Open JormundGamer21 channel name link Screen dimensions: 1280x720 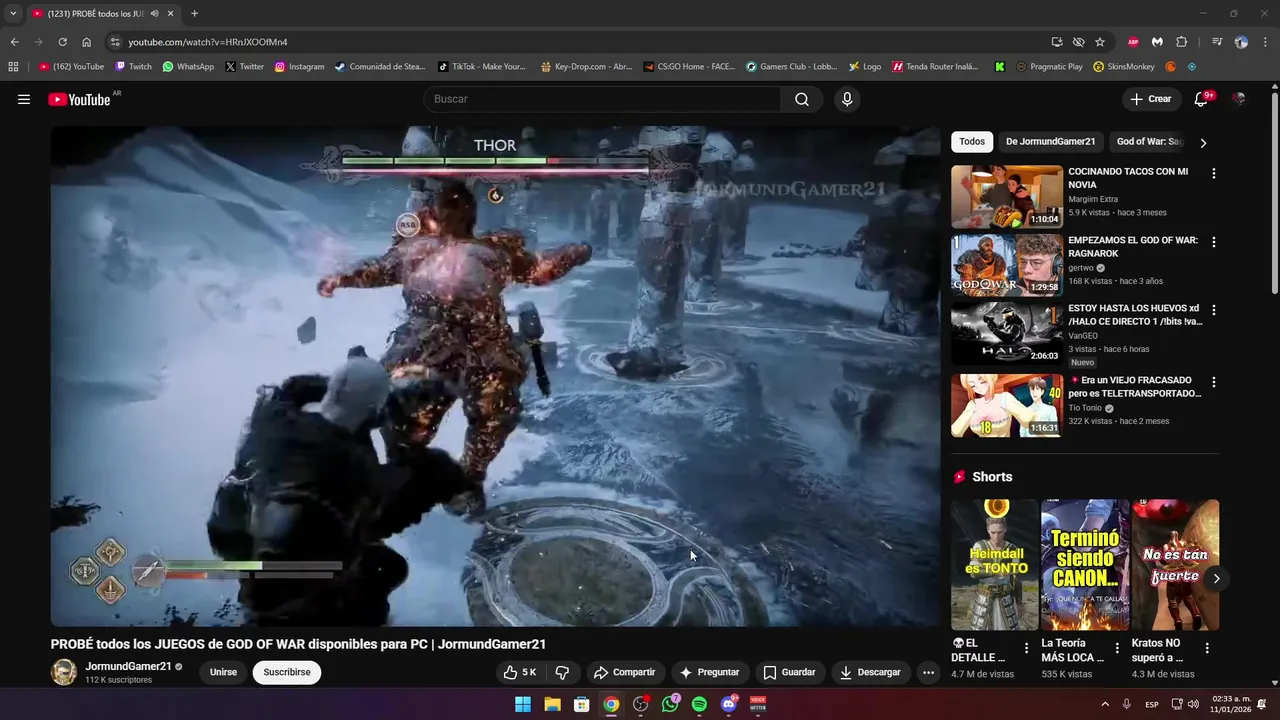[128, 666]
